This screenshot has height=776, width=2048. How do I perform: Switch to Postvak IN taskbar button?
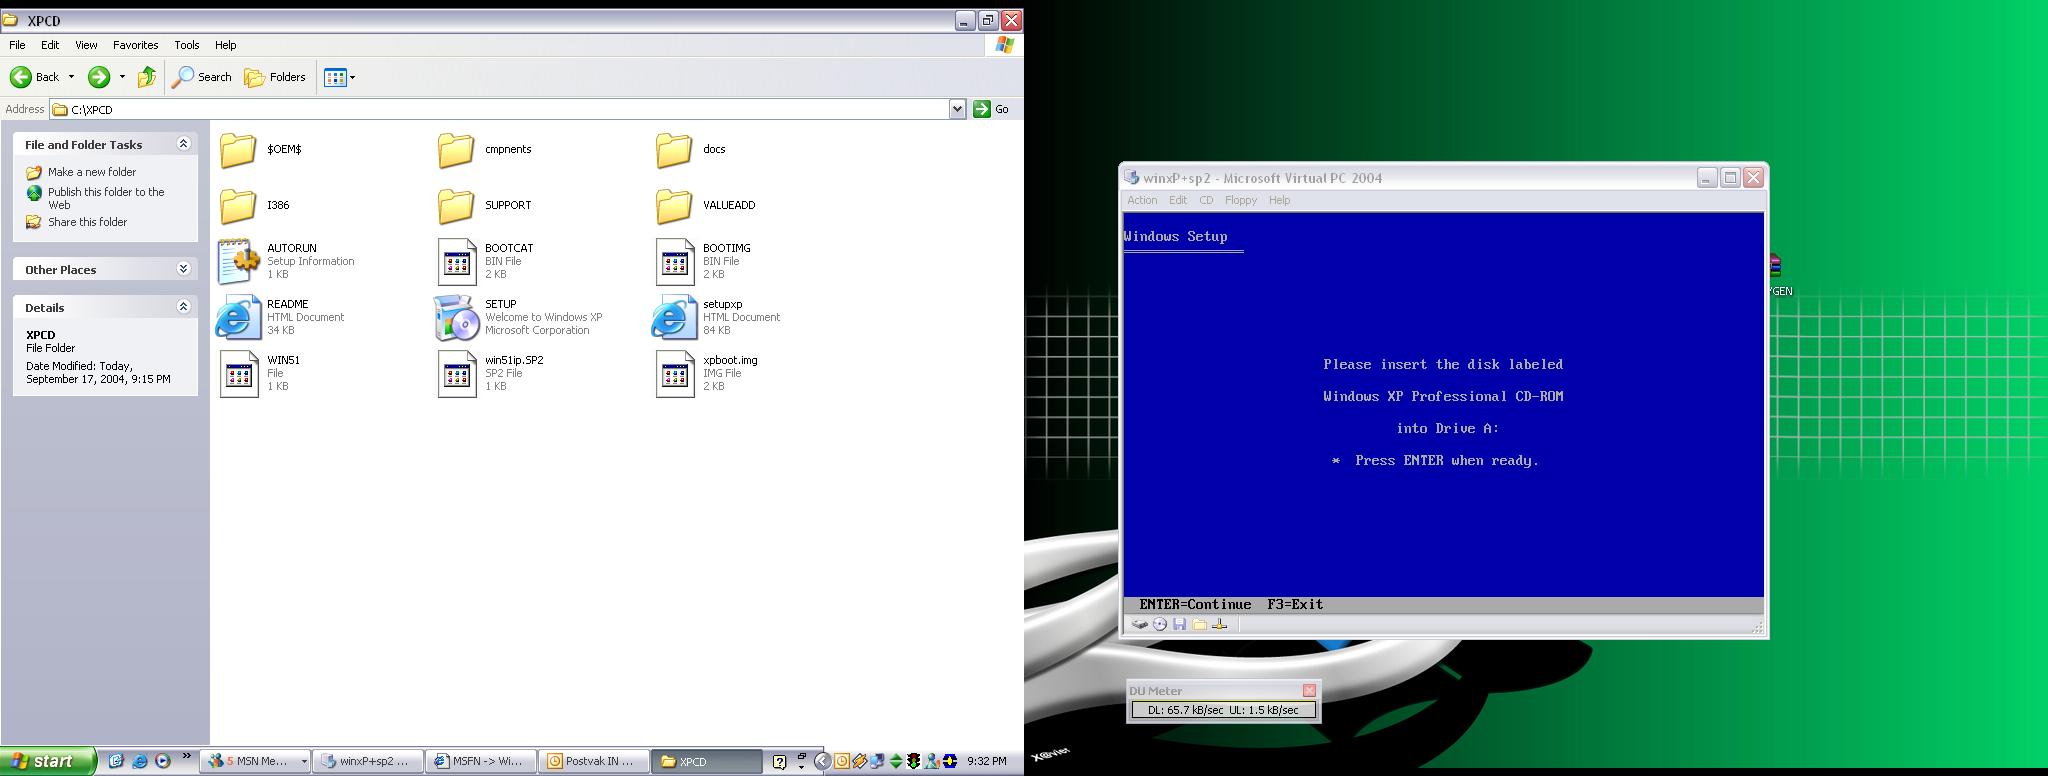click(594, 761)
